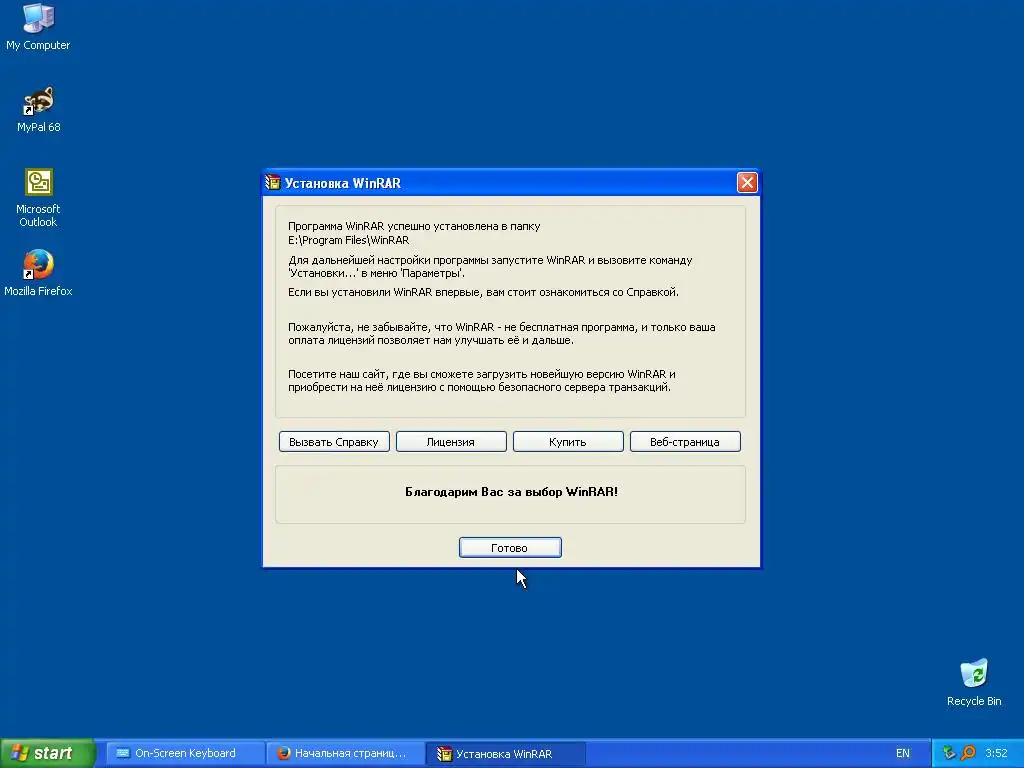Click the EN language indicator
The height and width of the screenshot is (768, 1024).
pyautogui.click(x=903, y=753)
